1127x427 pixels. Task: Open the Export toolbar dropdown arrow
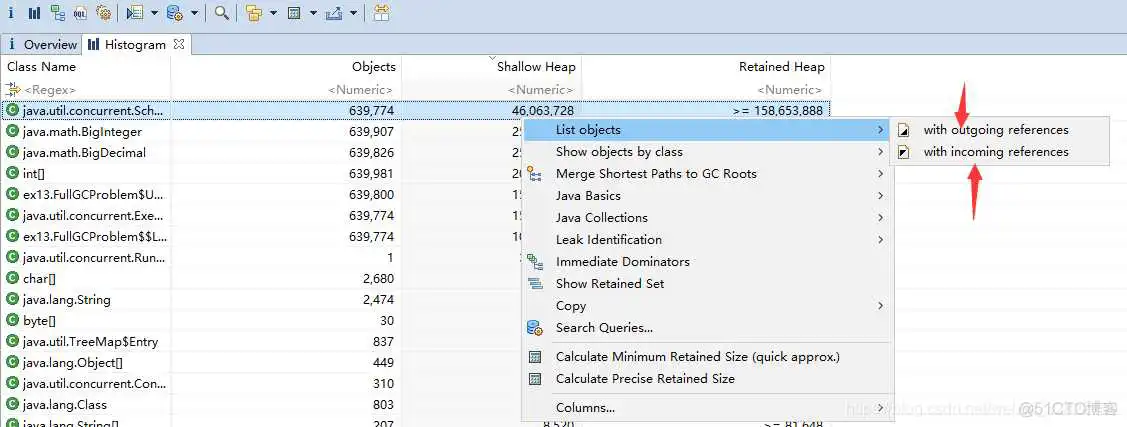[x=353, y=13]
